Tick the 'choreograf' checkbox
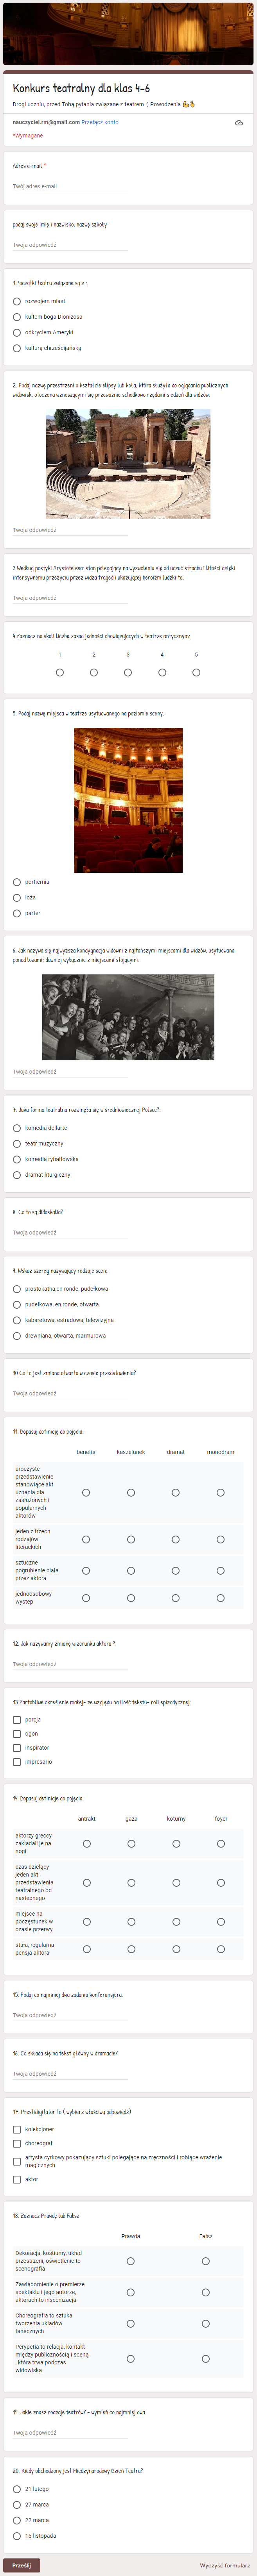This screenshot has width=257, height=2576. 17,2143
